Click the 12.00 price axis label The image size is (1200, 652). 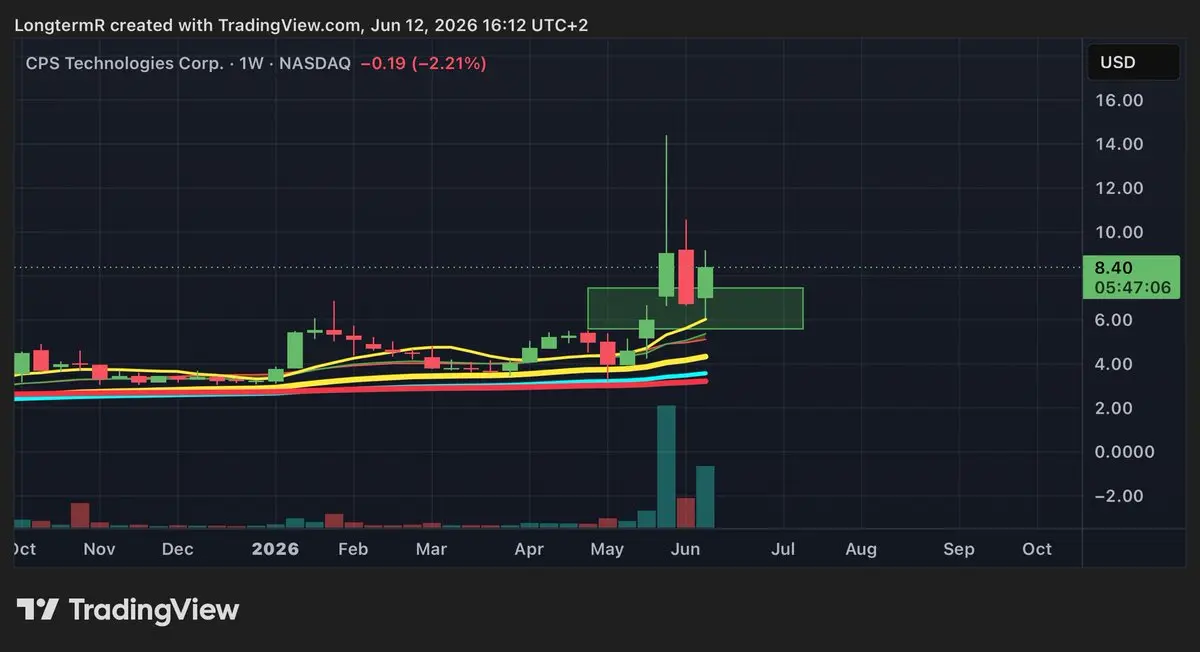pyautogui.click(x=1119, y=188)
